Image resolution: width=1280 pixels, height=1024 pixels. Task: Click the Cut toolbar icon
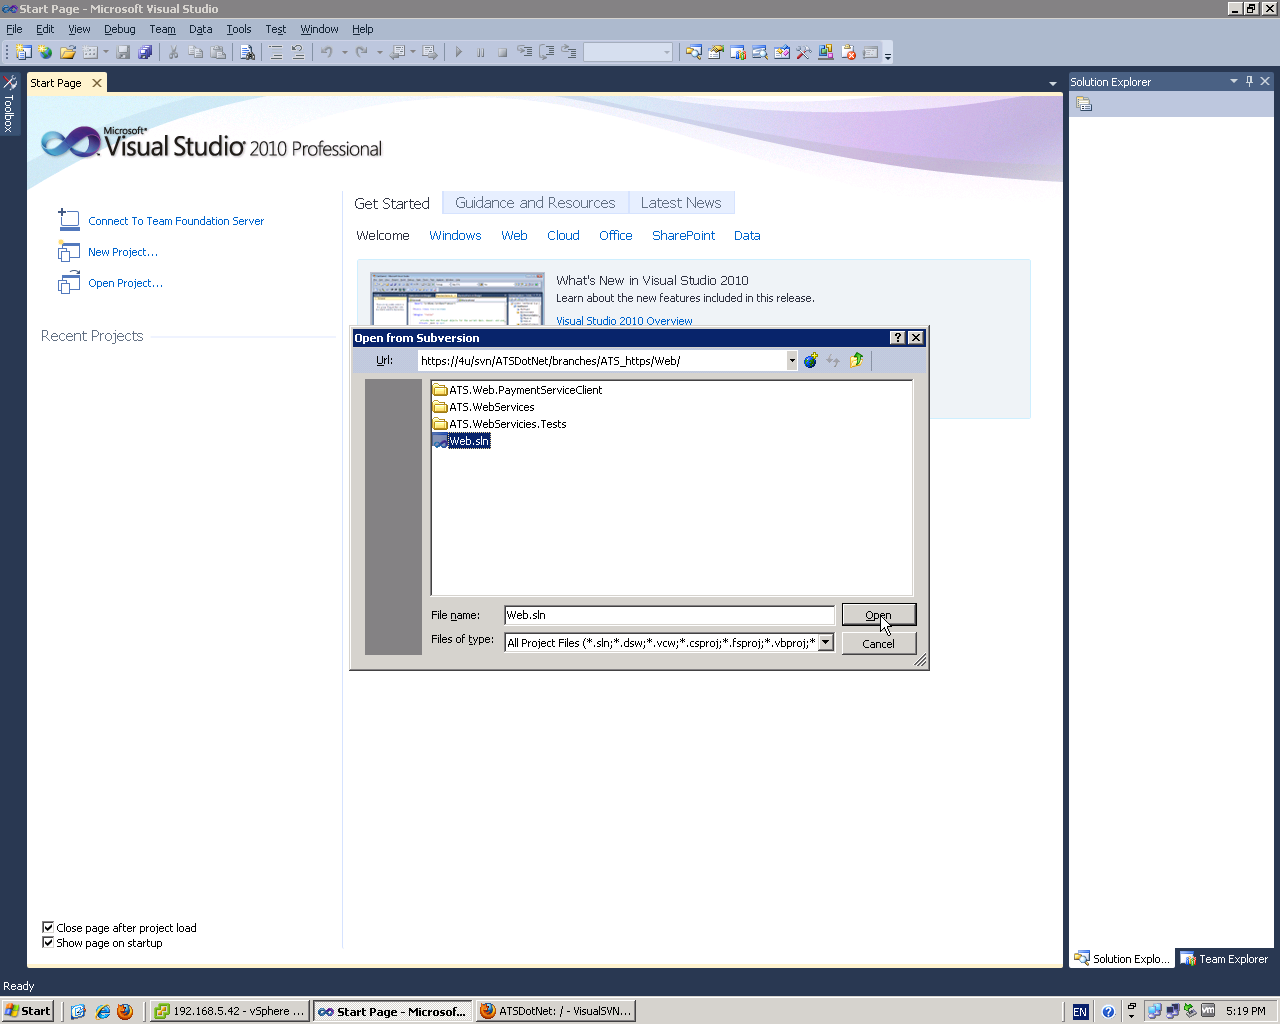(x=173, y=52)
